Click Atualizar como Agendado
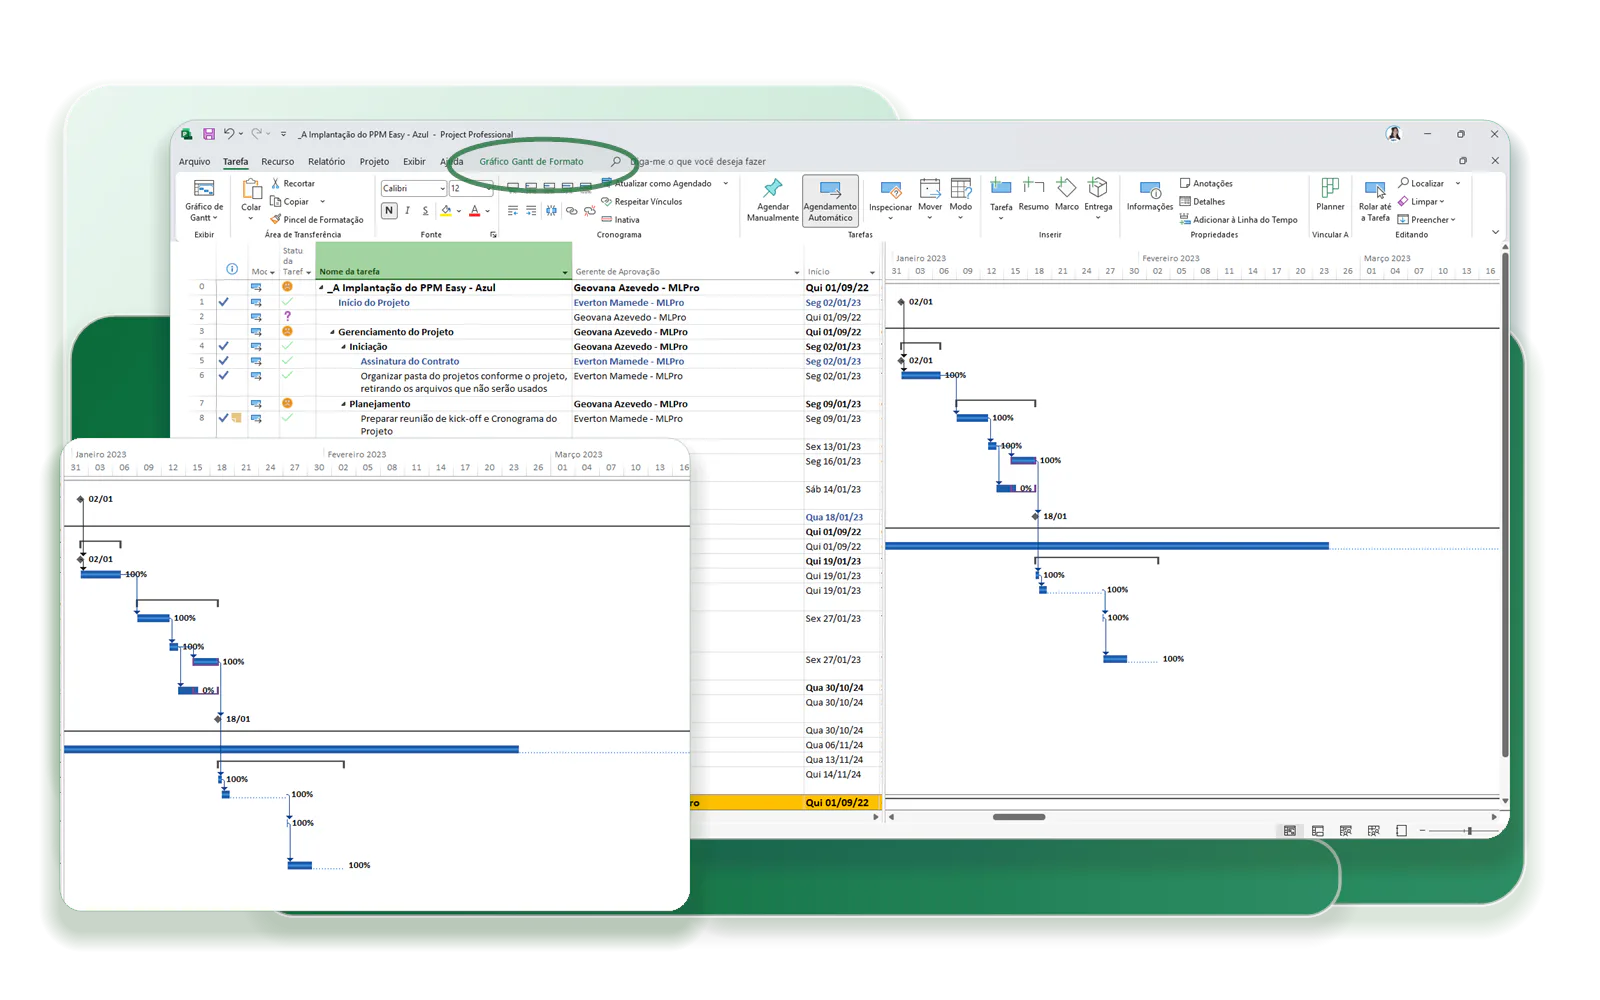1600x1000 pixels. [657, 184]
